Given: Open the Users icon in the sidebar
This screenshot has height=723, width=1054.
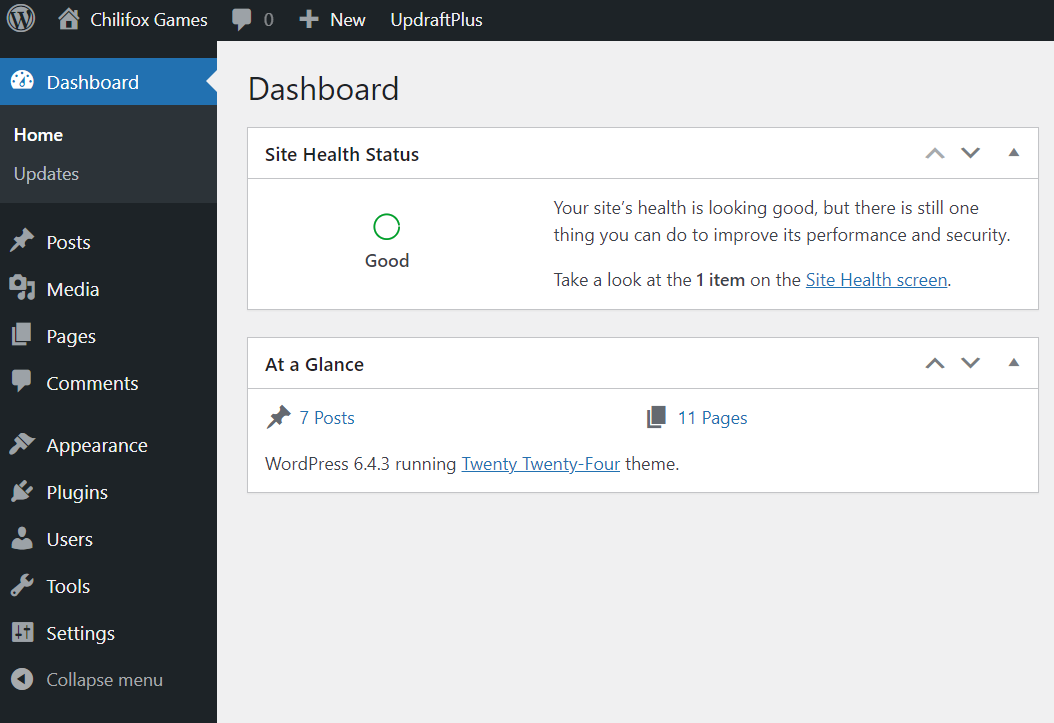Looking at the screenshot, I should coord(22,538).
